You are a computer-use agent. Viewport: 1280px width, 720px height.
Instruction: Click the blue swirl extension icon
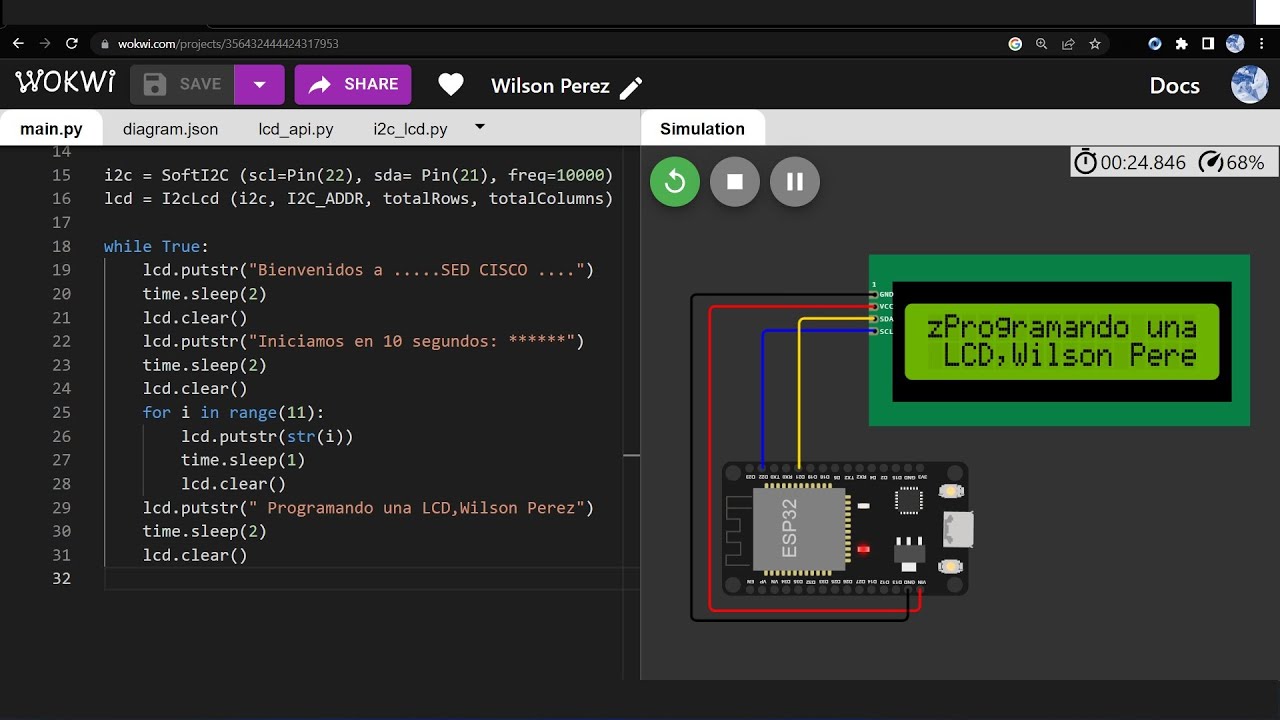point(1155,44)
